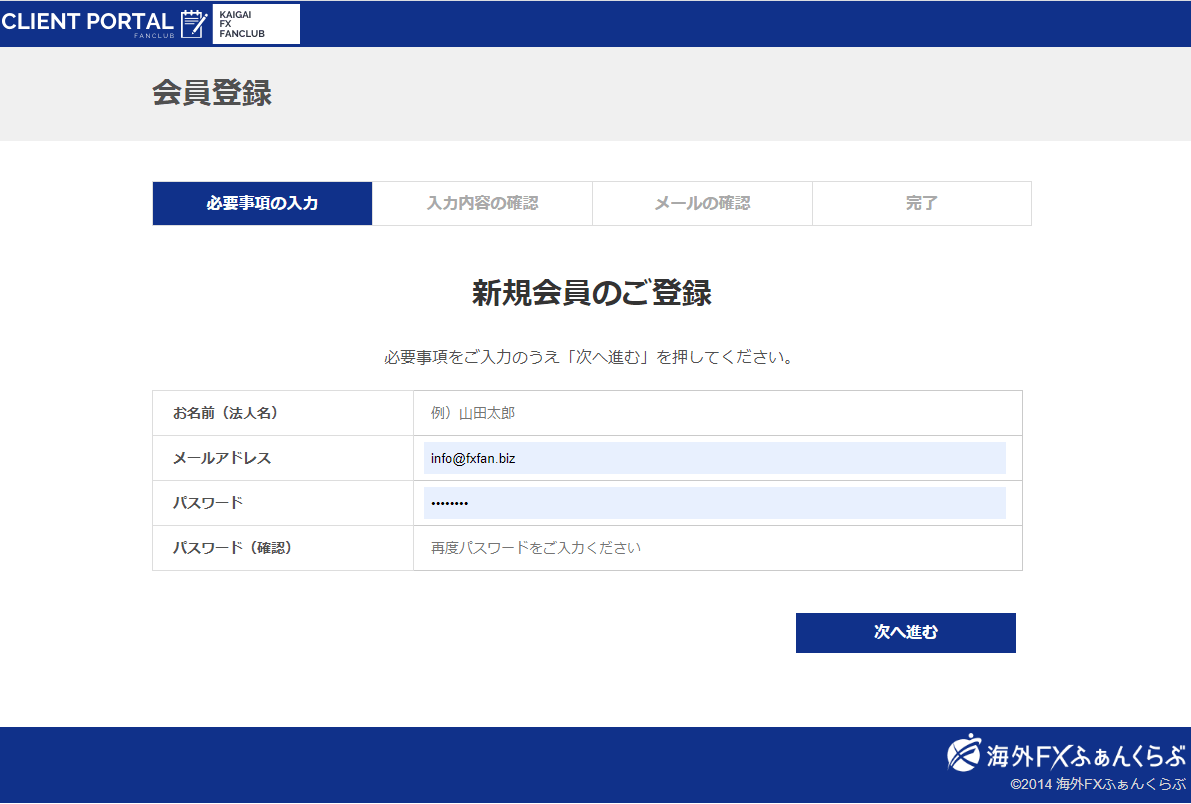Select the メールの確認 step tab
The width and height of the screenshot is (1191, 804).
(x=703, y=204)
